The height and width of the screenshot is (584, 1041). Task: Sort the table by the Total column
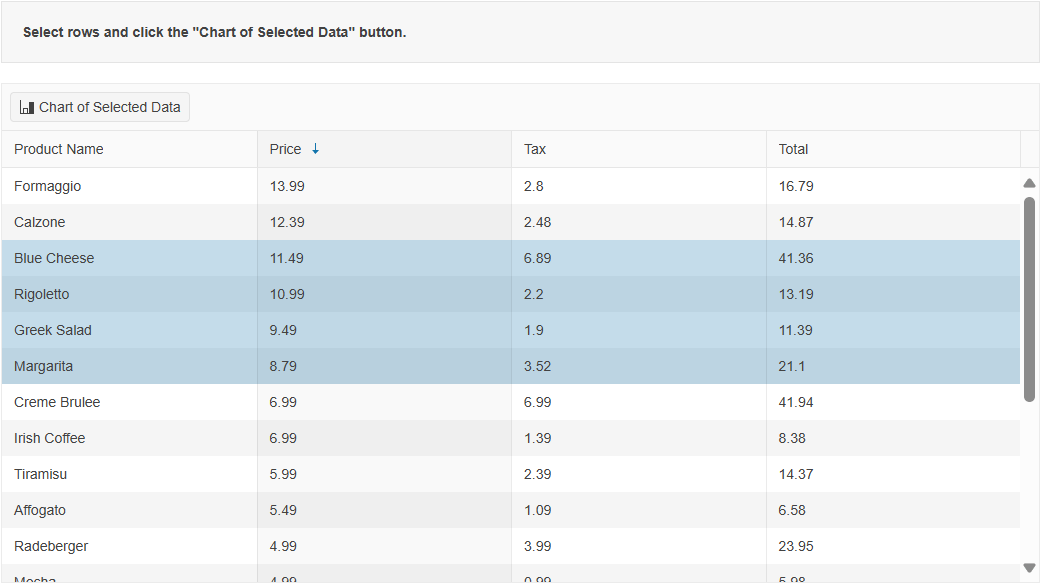coord(792,148)
